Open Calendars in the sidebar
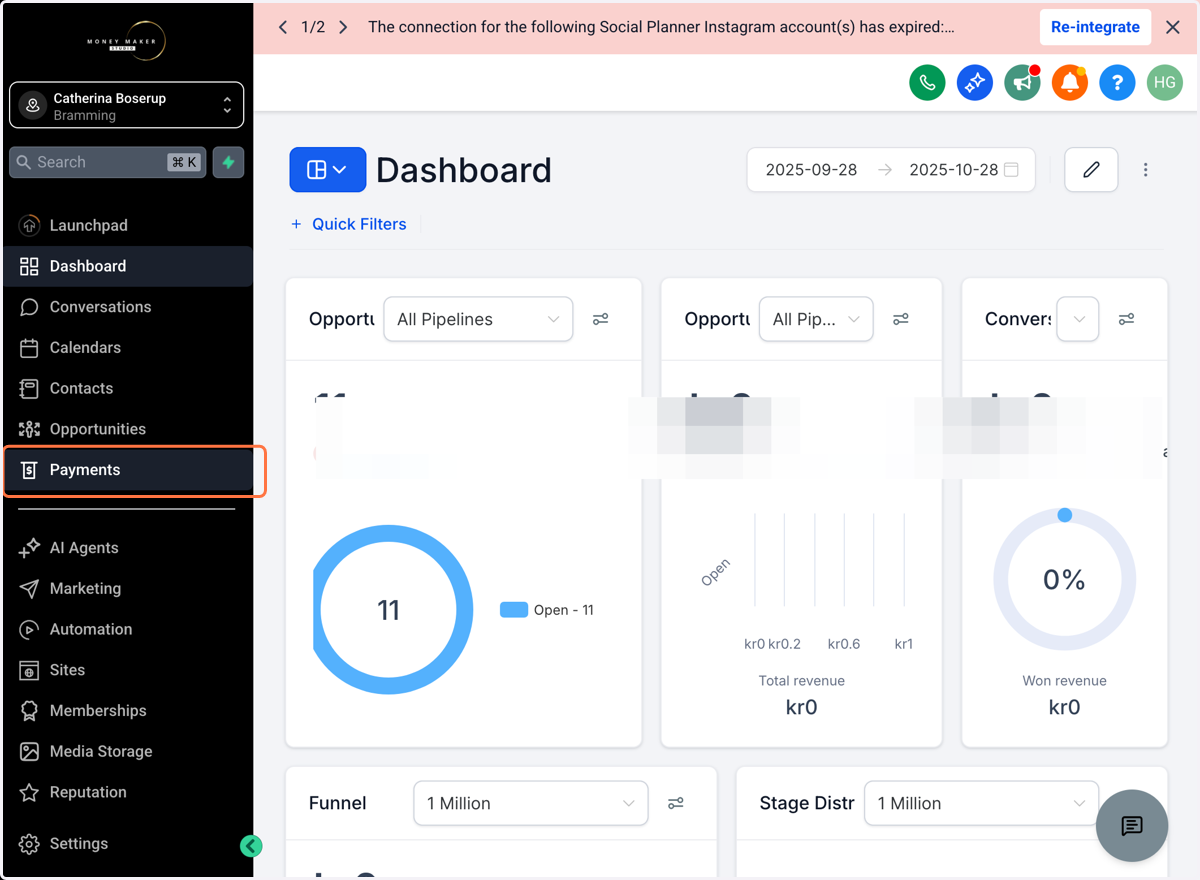Viewport: 1200px width, 880px height. coord(126,347)
